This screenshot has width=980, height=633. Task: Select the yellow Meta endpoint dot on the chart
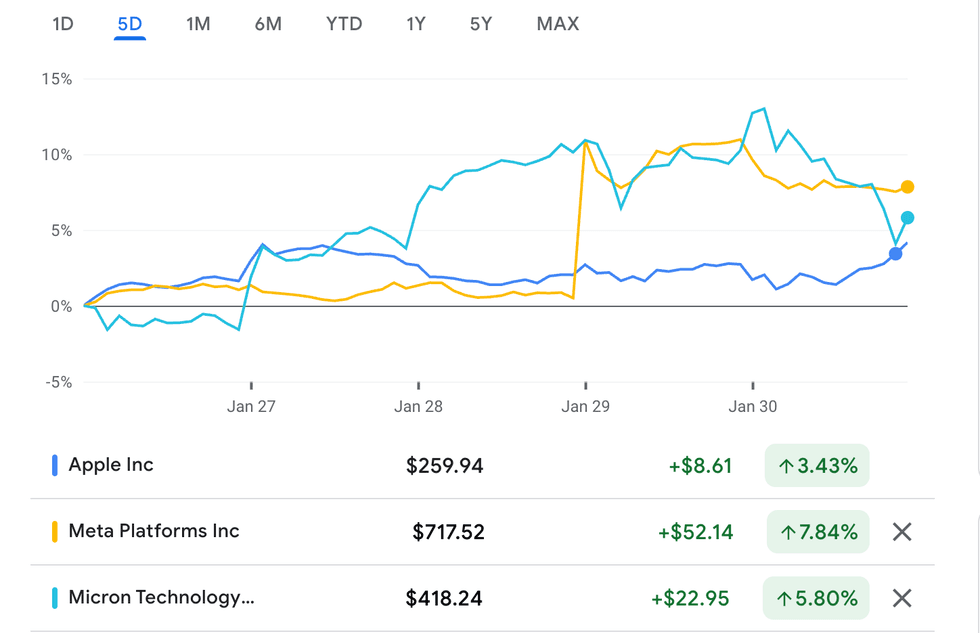(x=908, y=186)
